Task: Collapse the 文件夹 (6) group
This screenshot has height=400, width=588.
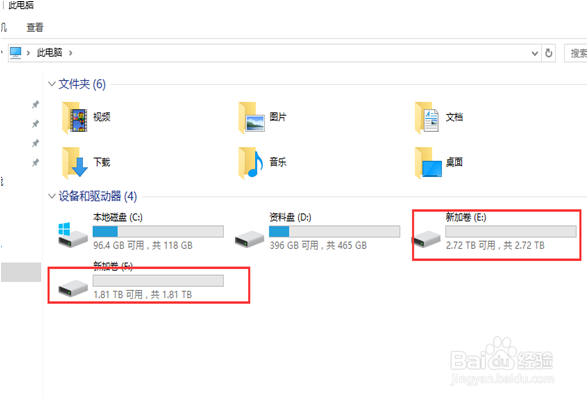Action: pos(52,84)
